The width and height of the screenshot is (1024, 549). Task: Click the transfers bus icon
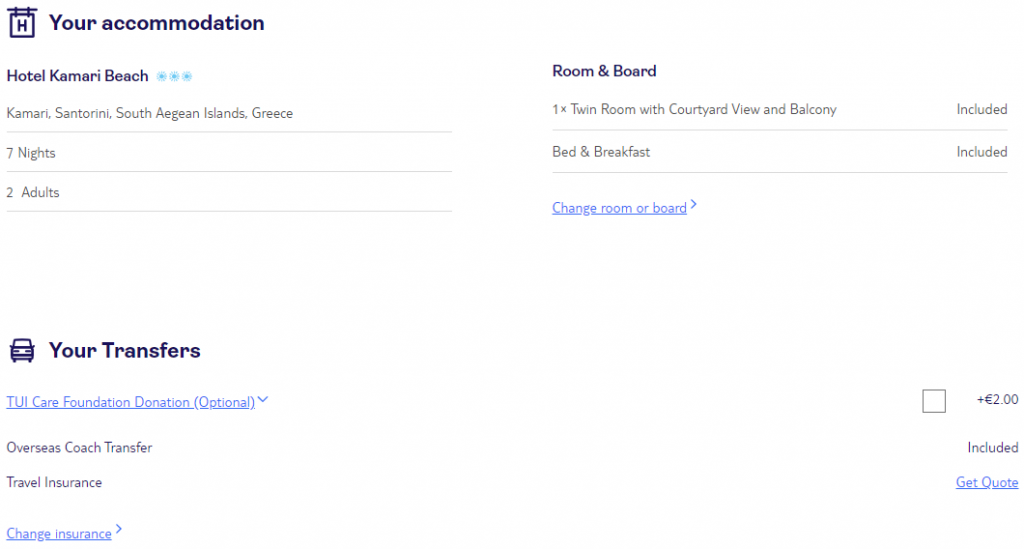22,351
